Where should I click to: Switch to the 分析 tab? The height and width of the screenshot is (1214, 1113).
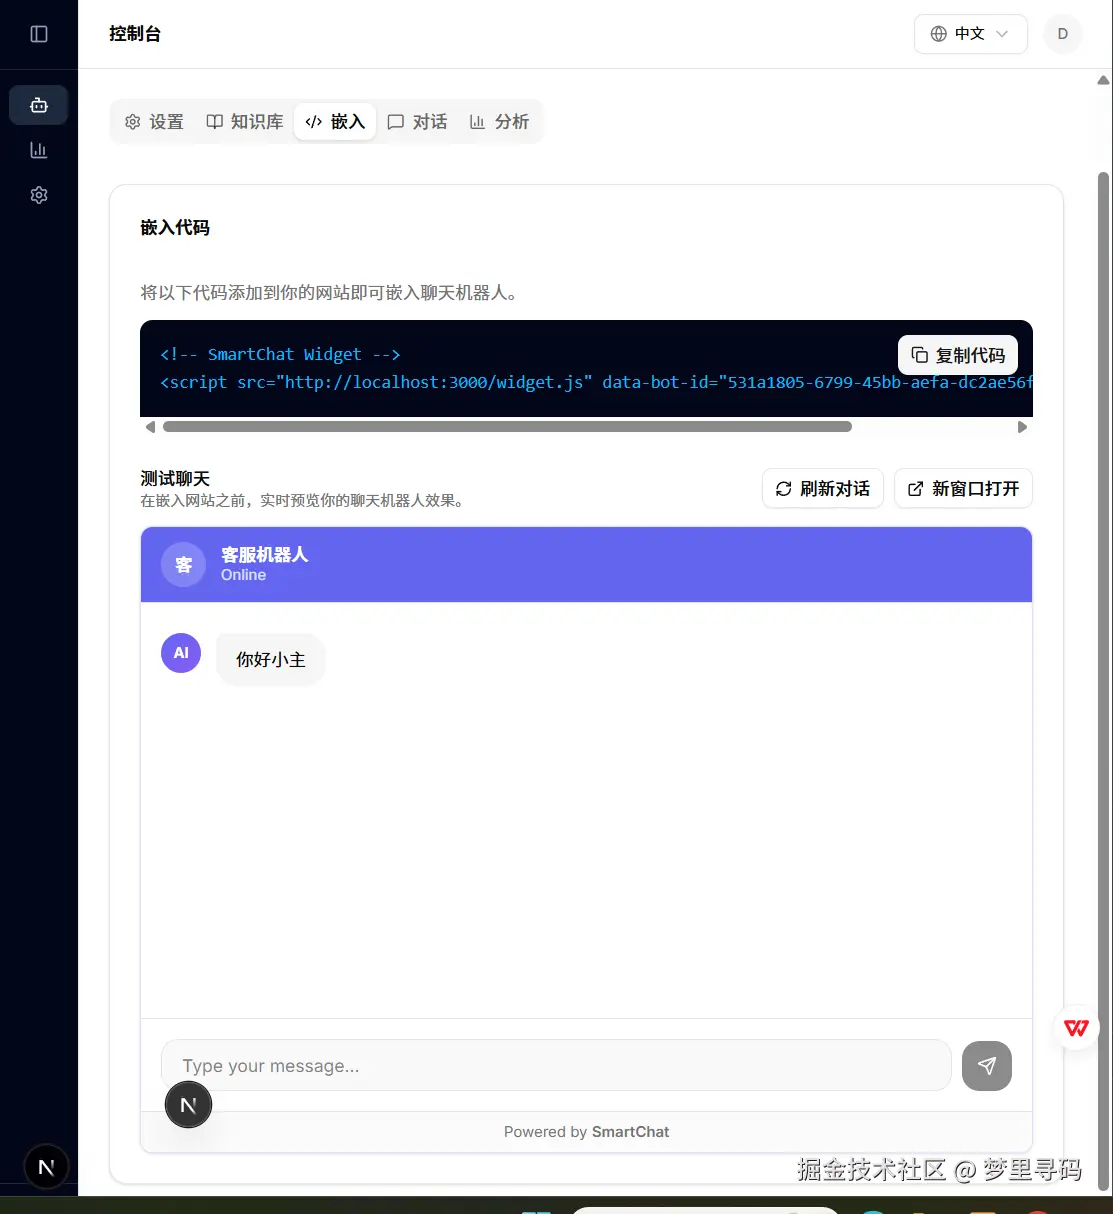[500, 121]
